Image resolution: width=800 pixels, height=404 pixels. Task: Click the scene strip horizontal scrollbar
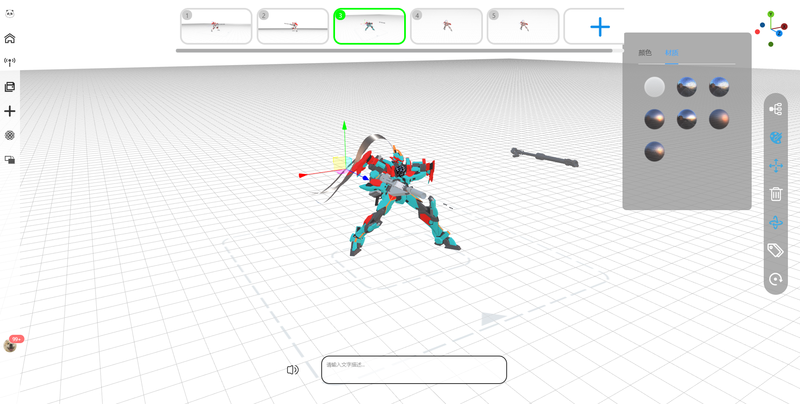click(x=394, y=50)
